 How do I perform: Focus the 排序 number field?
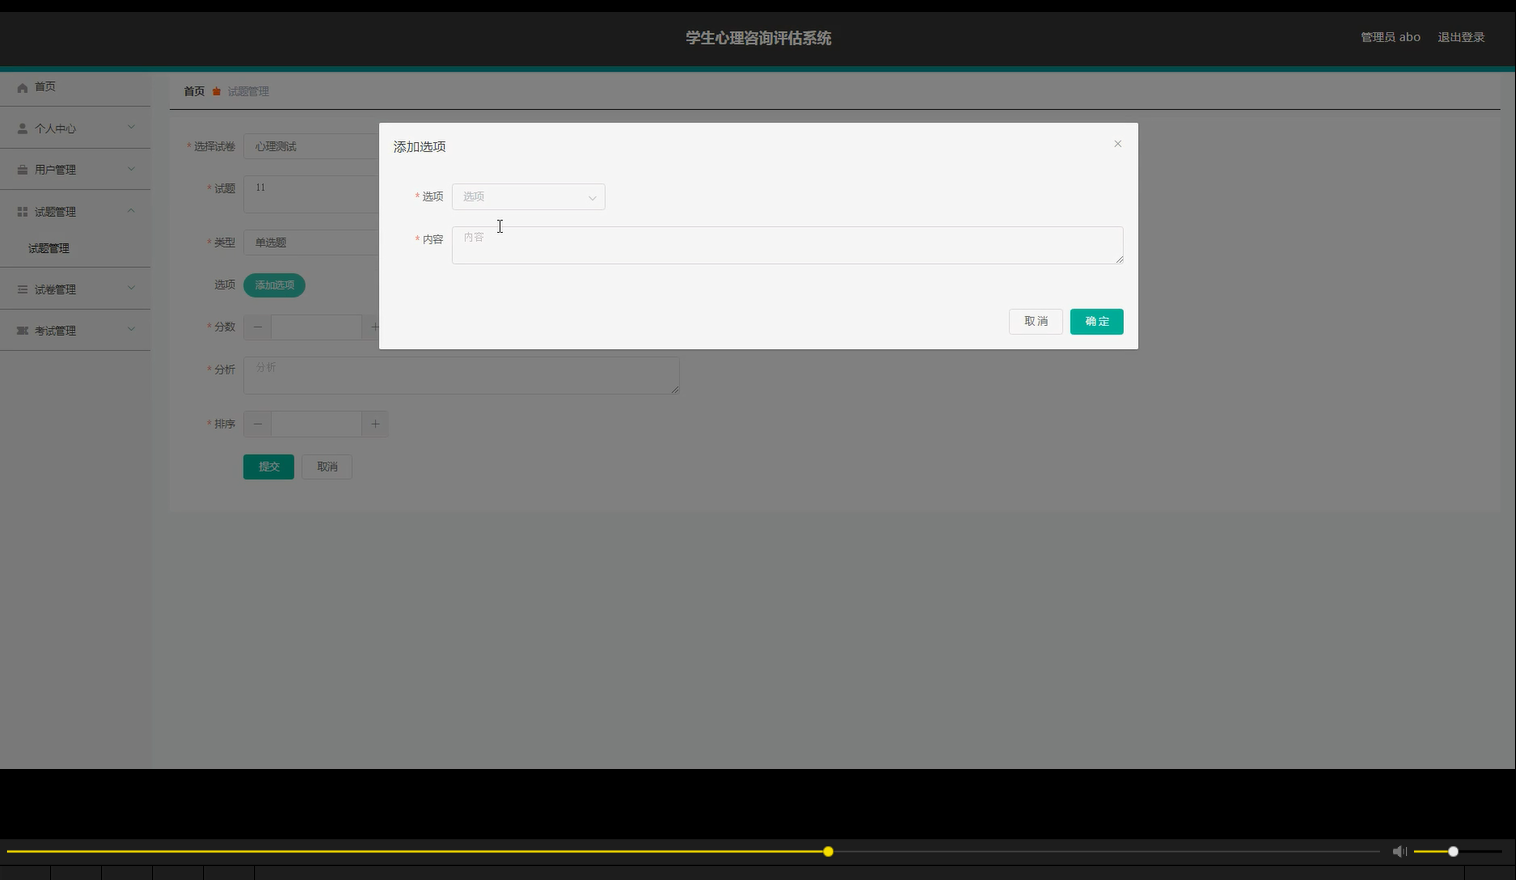coord(316,424)
